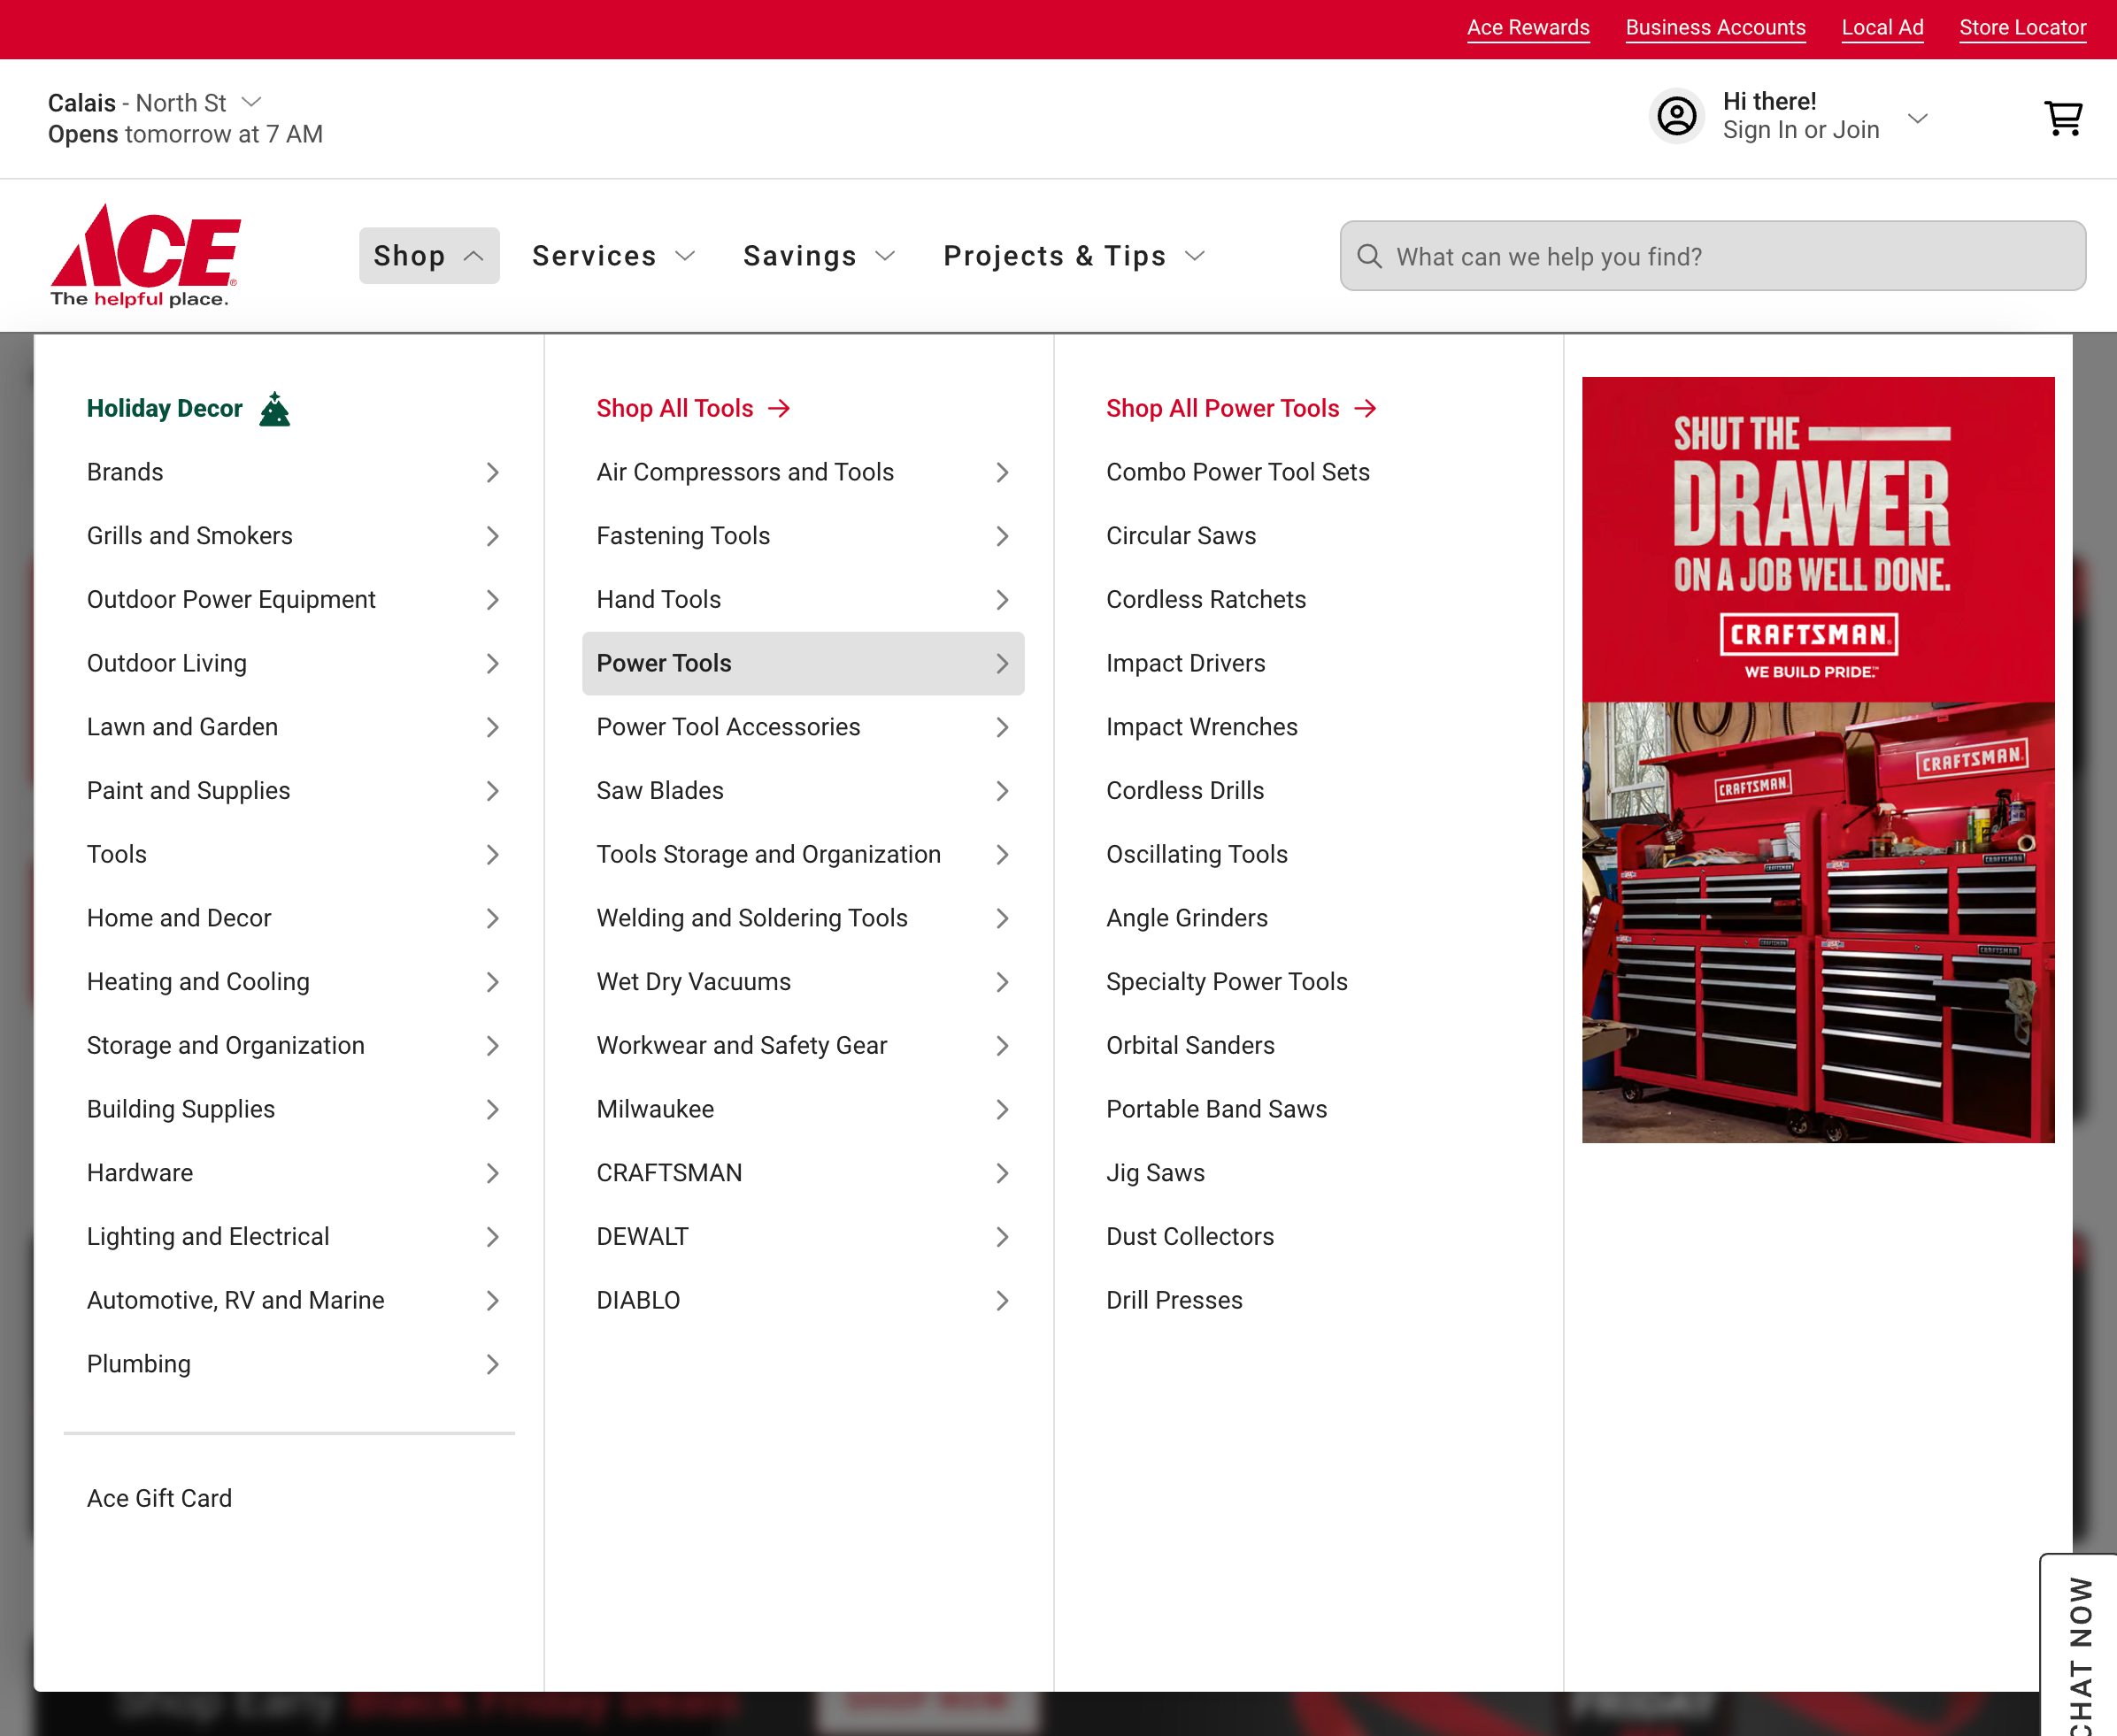Screen dimensions: 2117x1736
Task: Select Cordless Drills under power tools
Action: pos(1184,790)
